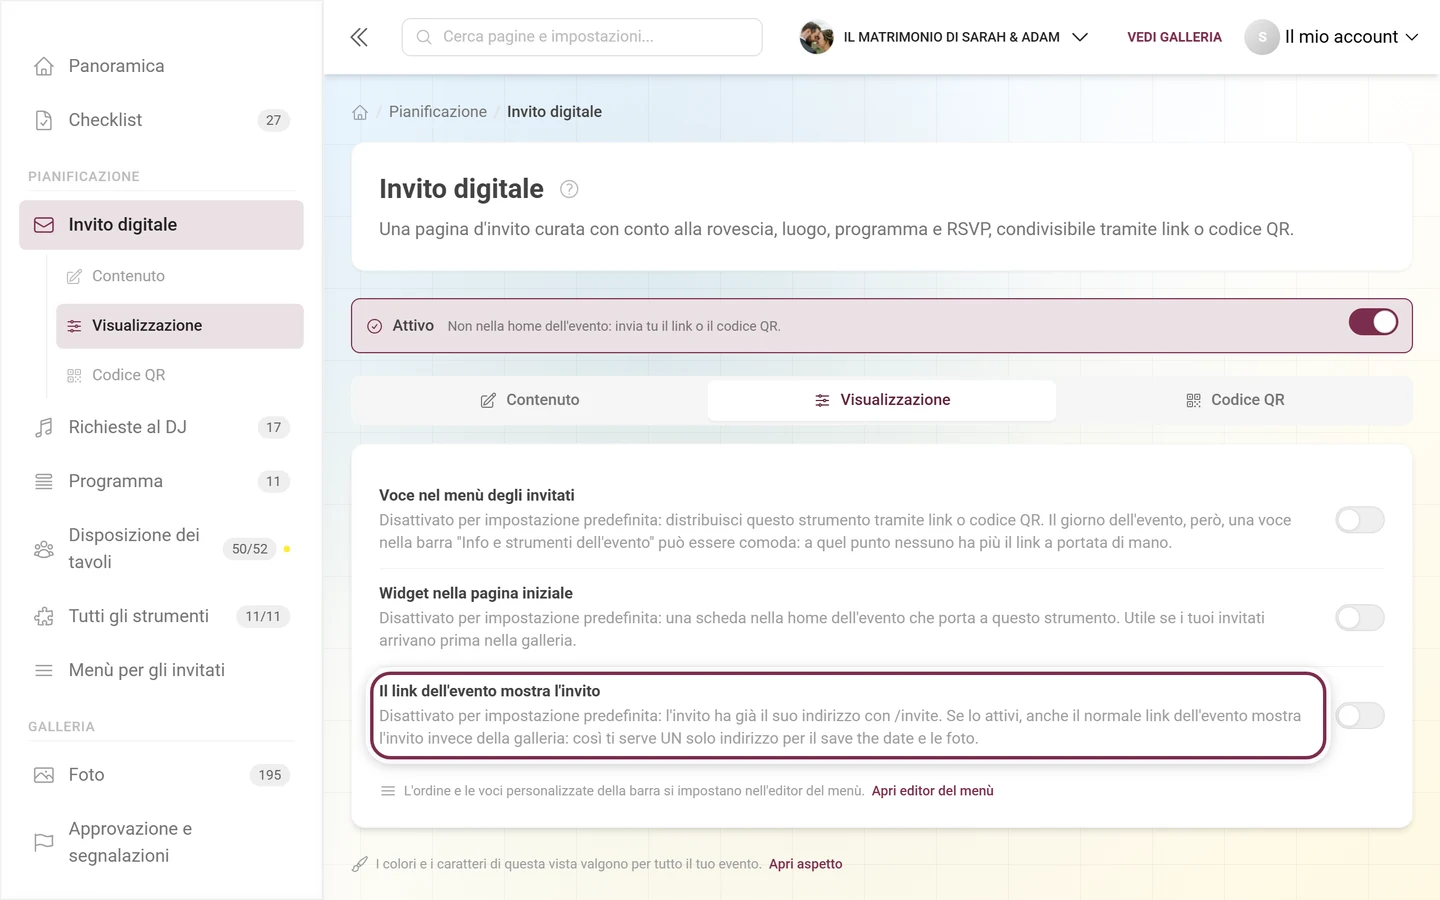Expand the Il mio account menu

pyautogui.click(x=1332, y=37)
